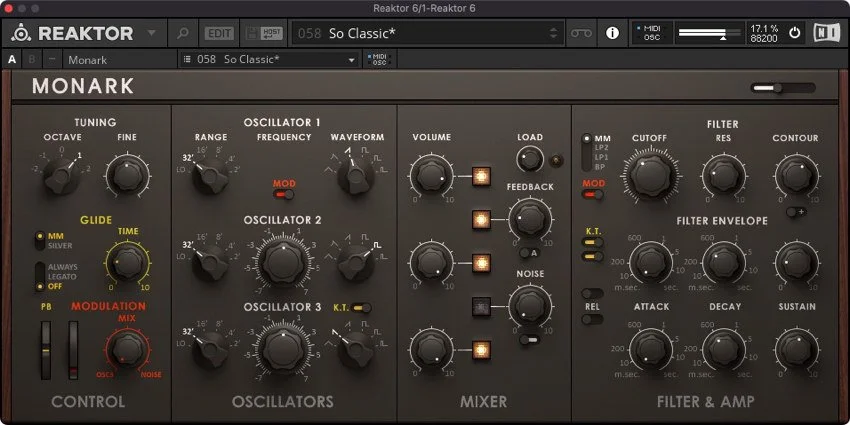The height and width of the screenshot is (425, 850).
Task: Click the PB pitch bend wheel
Action: (46, 350)
